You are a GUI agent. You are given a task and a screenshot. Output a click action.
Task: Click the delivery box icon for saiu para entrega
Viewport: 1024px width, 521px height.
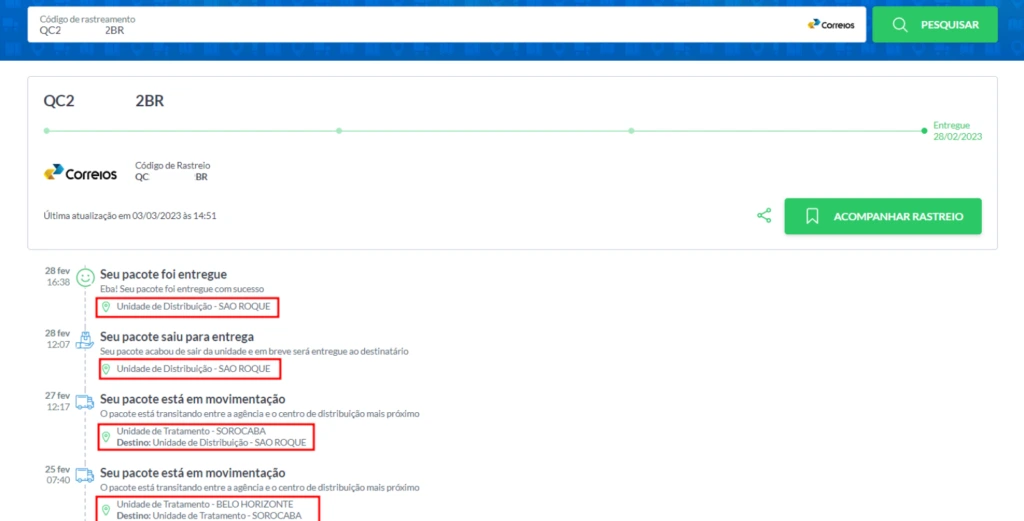[x=85, y=339]
